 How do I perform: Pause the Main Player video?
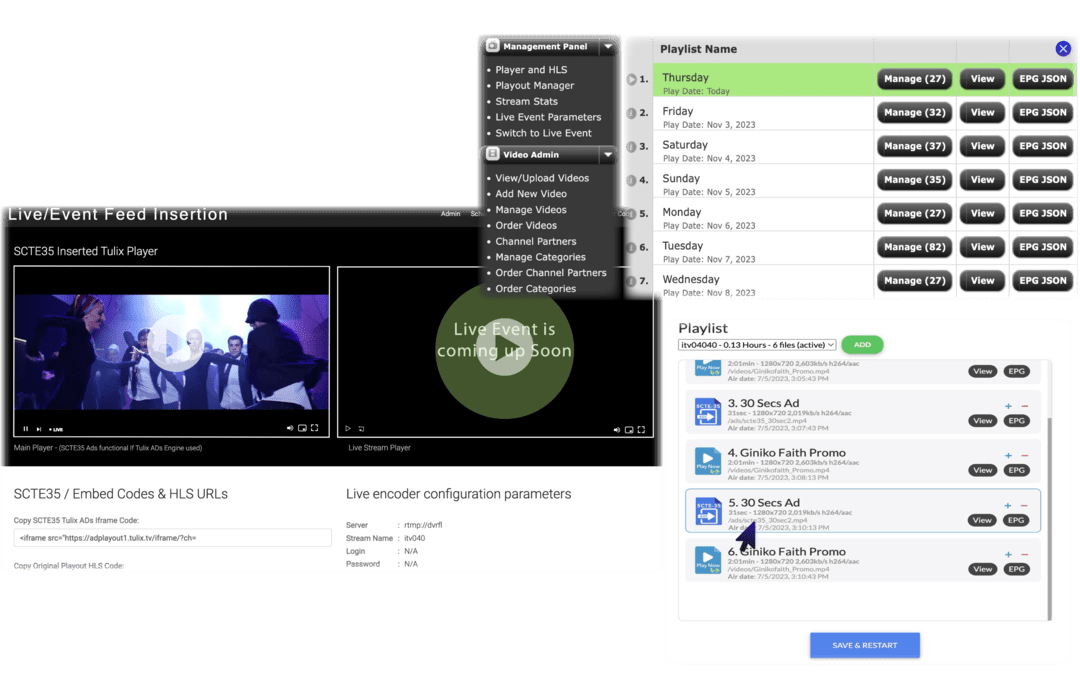[26, 429]
